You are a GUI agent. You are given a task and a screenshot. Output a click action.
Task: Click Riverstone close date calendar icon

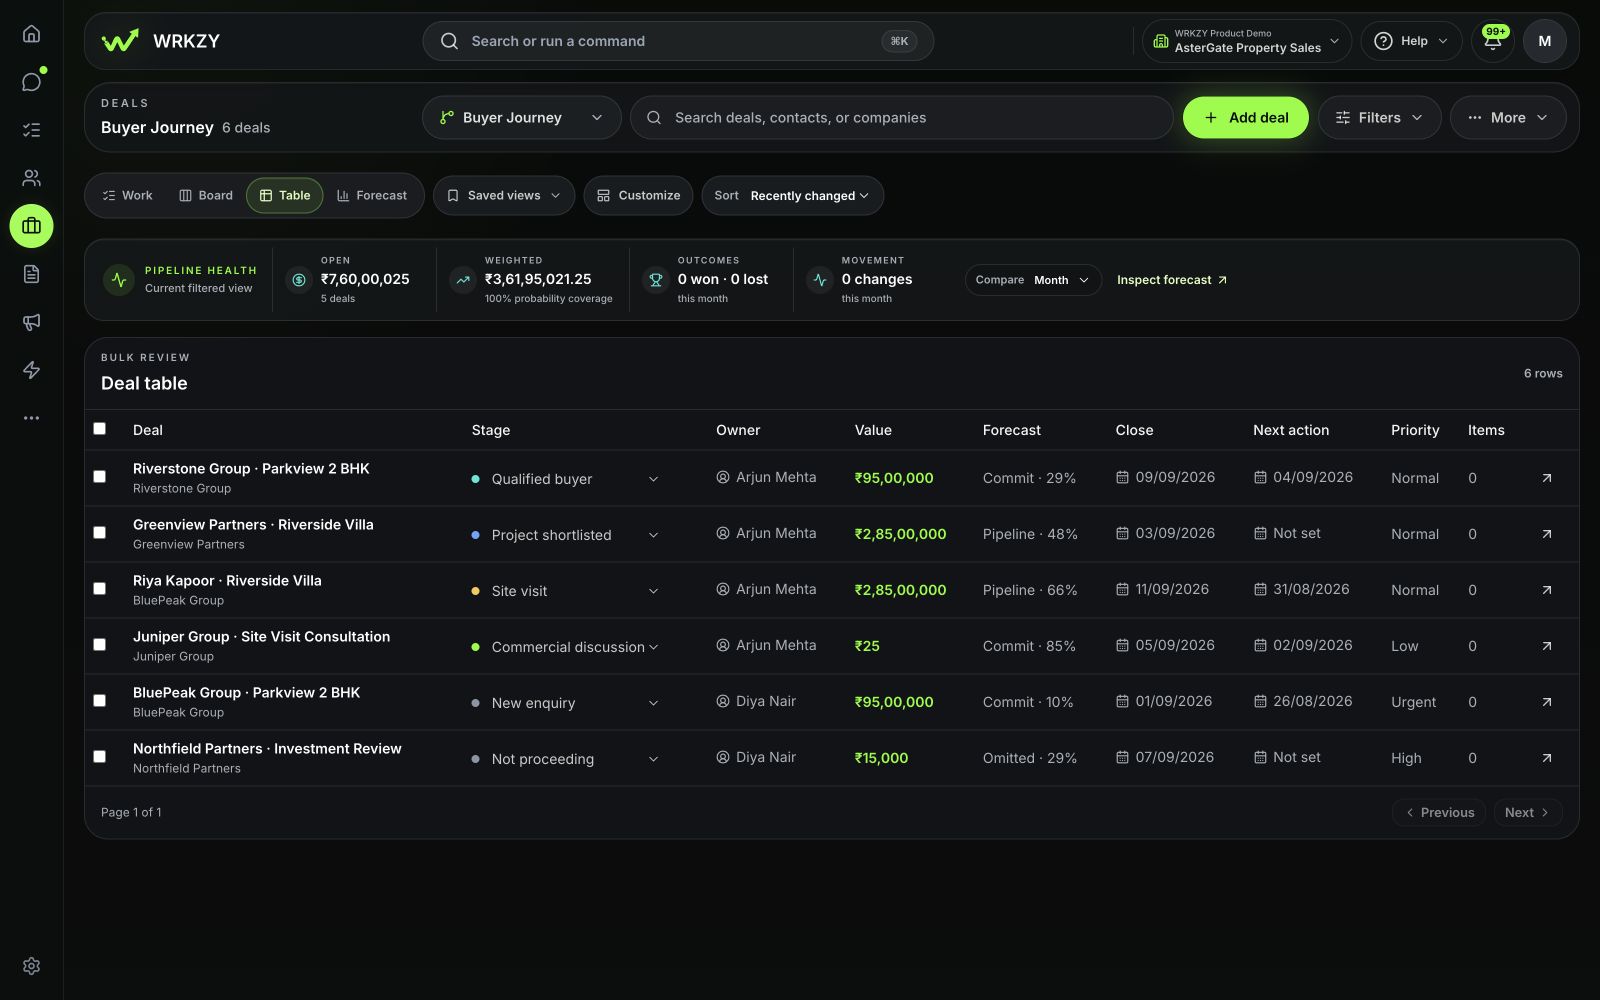pos(1122,478)
